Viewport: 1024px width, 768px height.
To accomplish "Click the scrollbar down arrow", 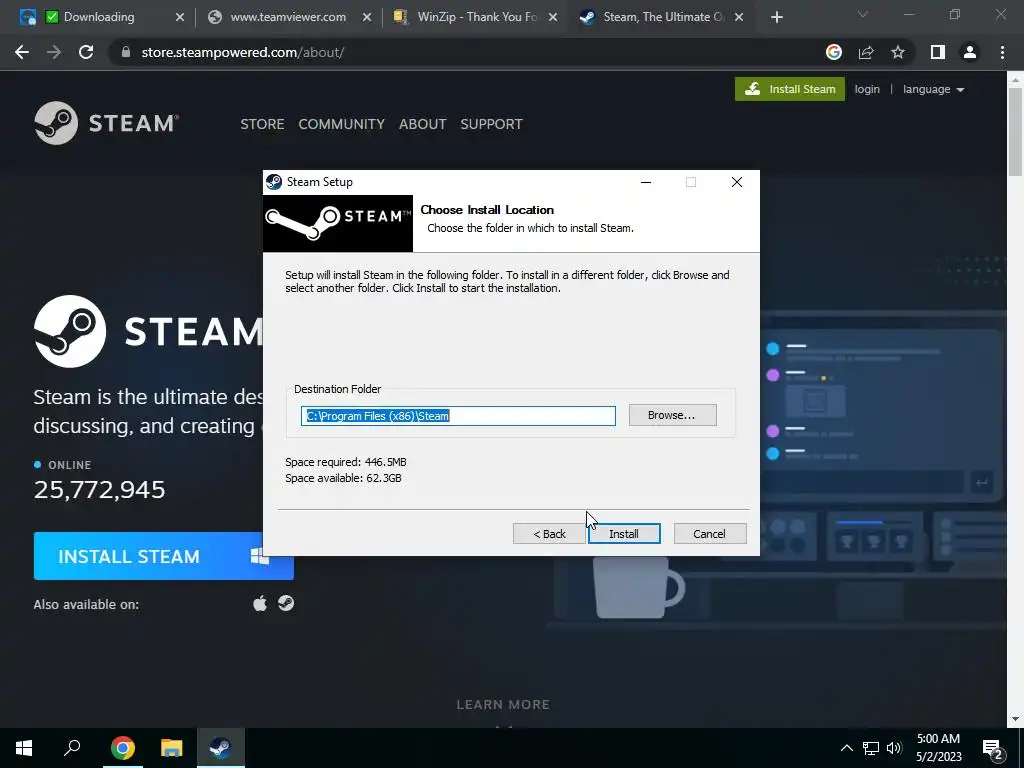I will pyautogui.click(x=1015, y=720).
